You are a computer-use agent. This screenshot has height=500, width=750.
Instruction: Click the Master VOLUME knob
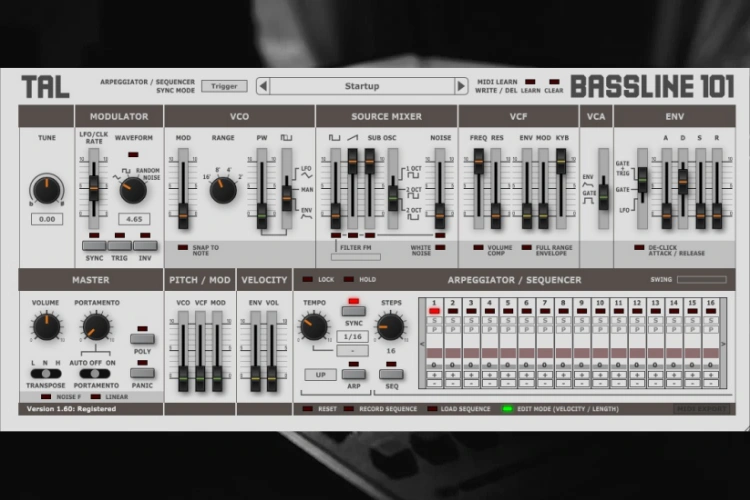46,326
